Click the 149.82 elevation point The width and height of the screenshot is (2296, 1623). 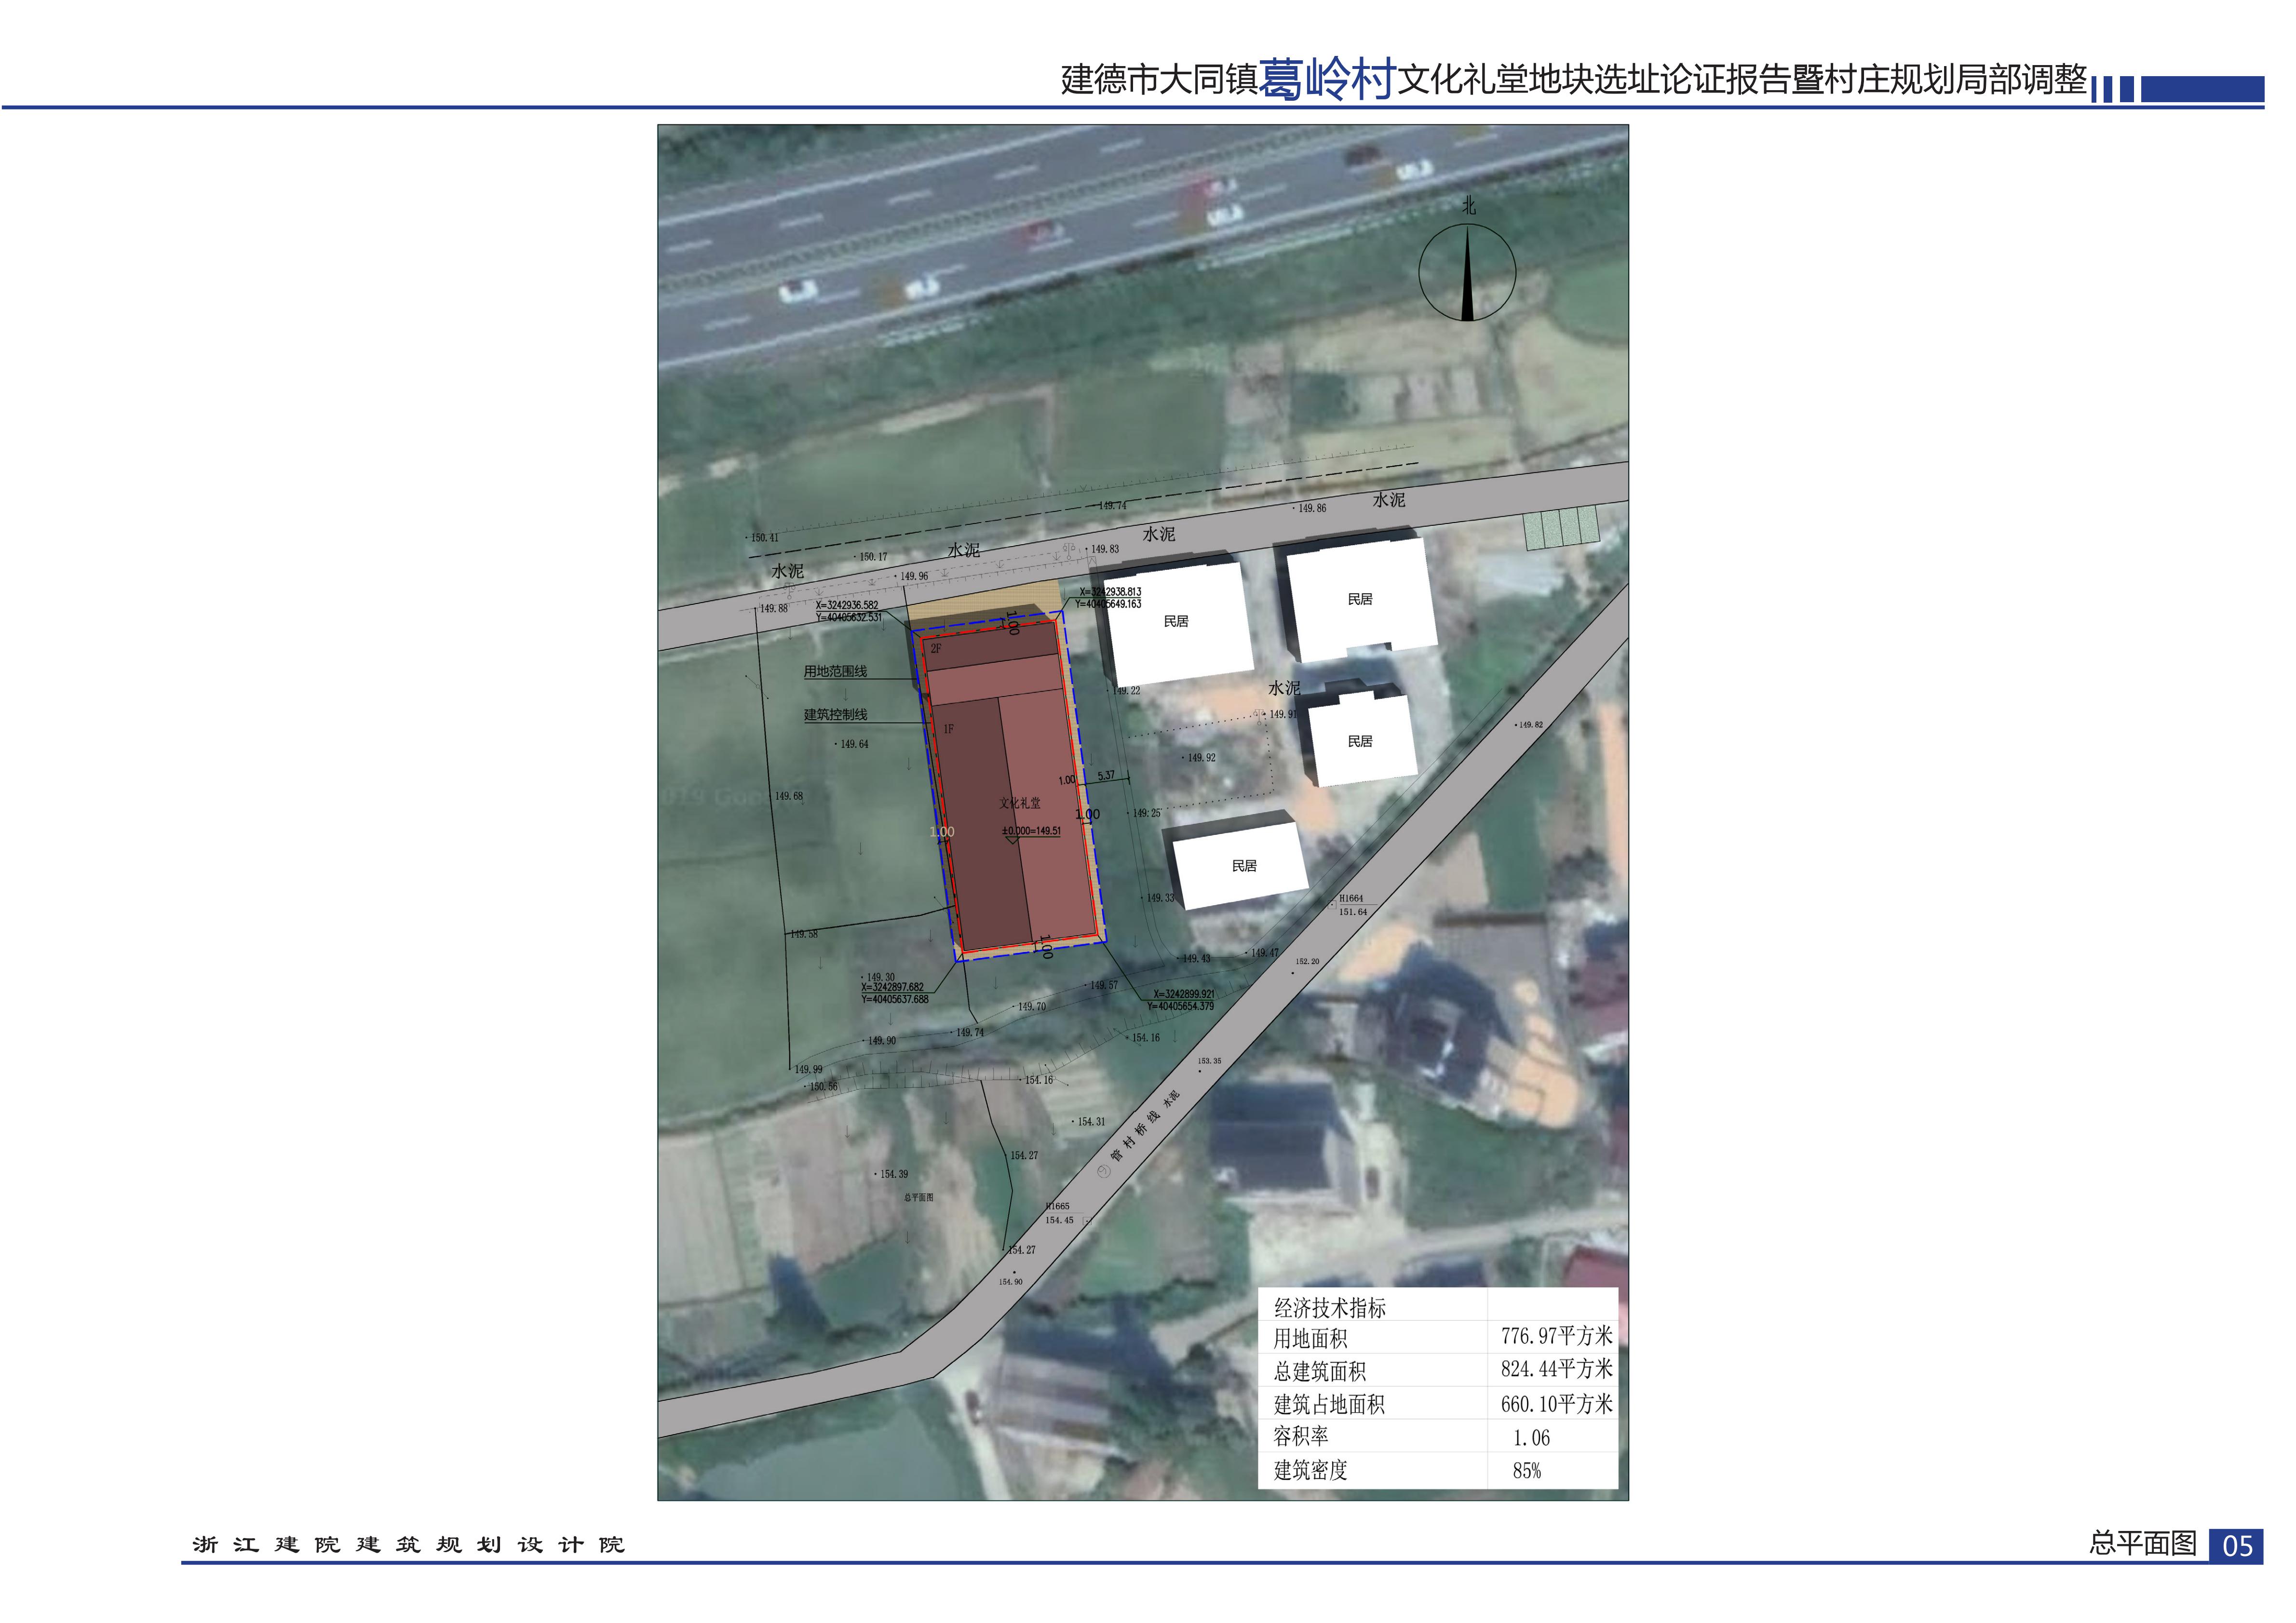tap(1530, 725)
